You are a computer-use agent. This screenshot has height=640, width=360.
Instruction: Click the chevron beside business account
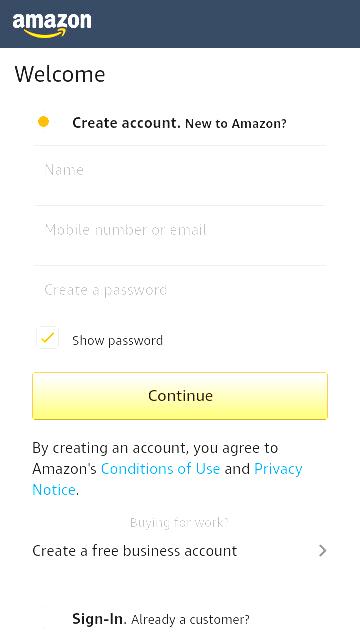pyautogui.click(x=322, y=551)
